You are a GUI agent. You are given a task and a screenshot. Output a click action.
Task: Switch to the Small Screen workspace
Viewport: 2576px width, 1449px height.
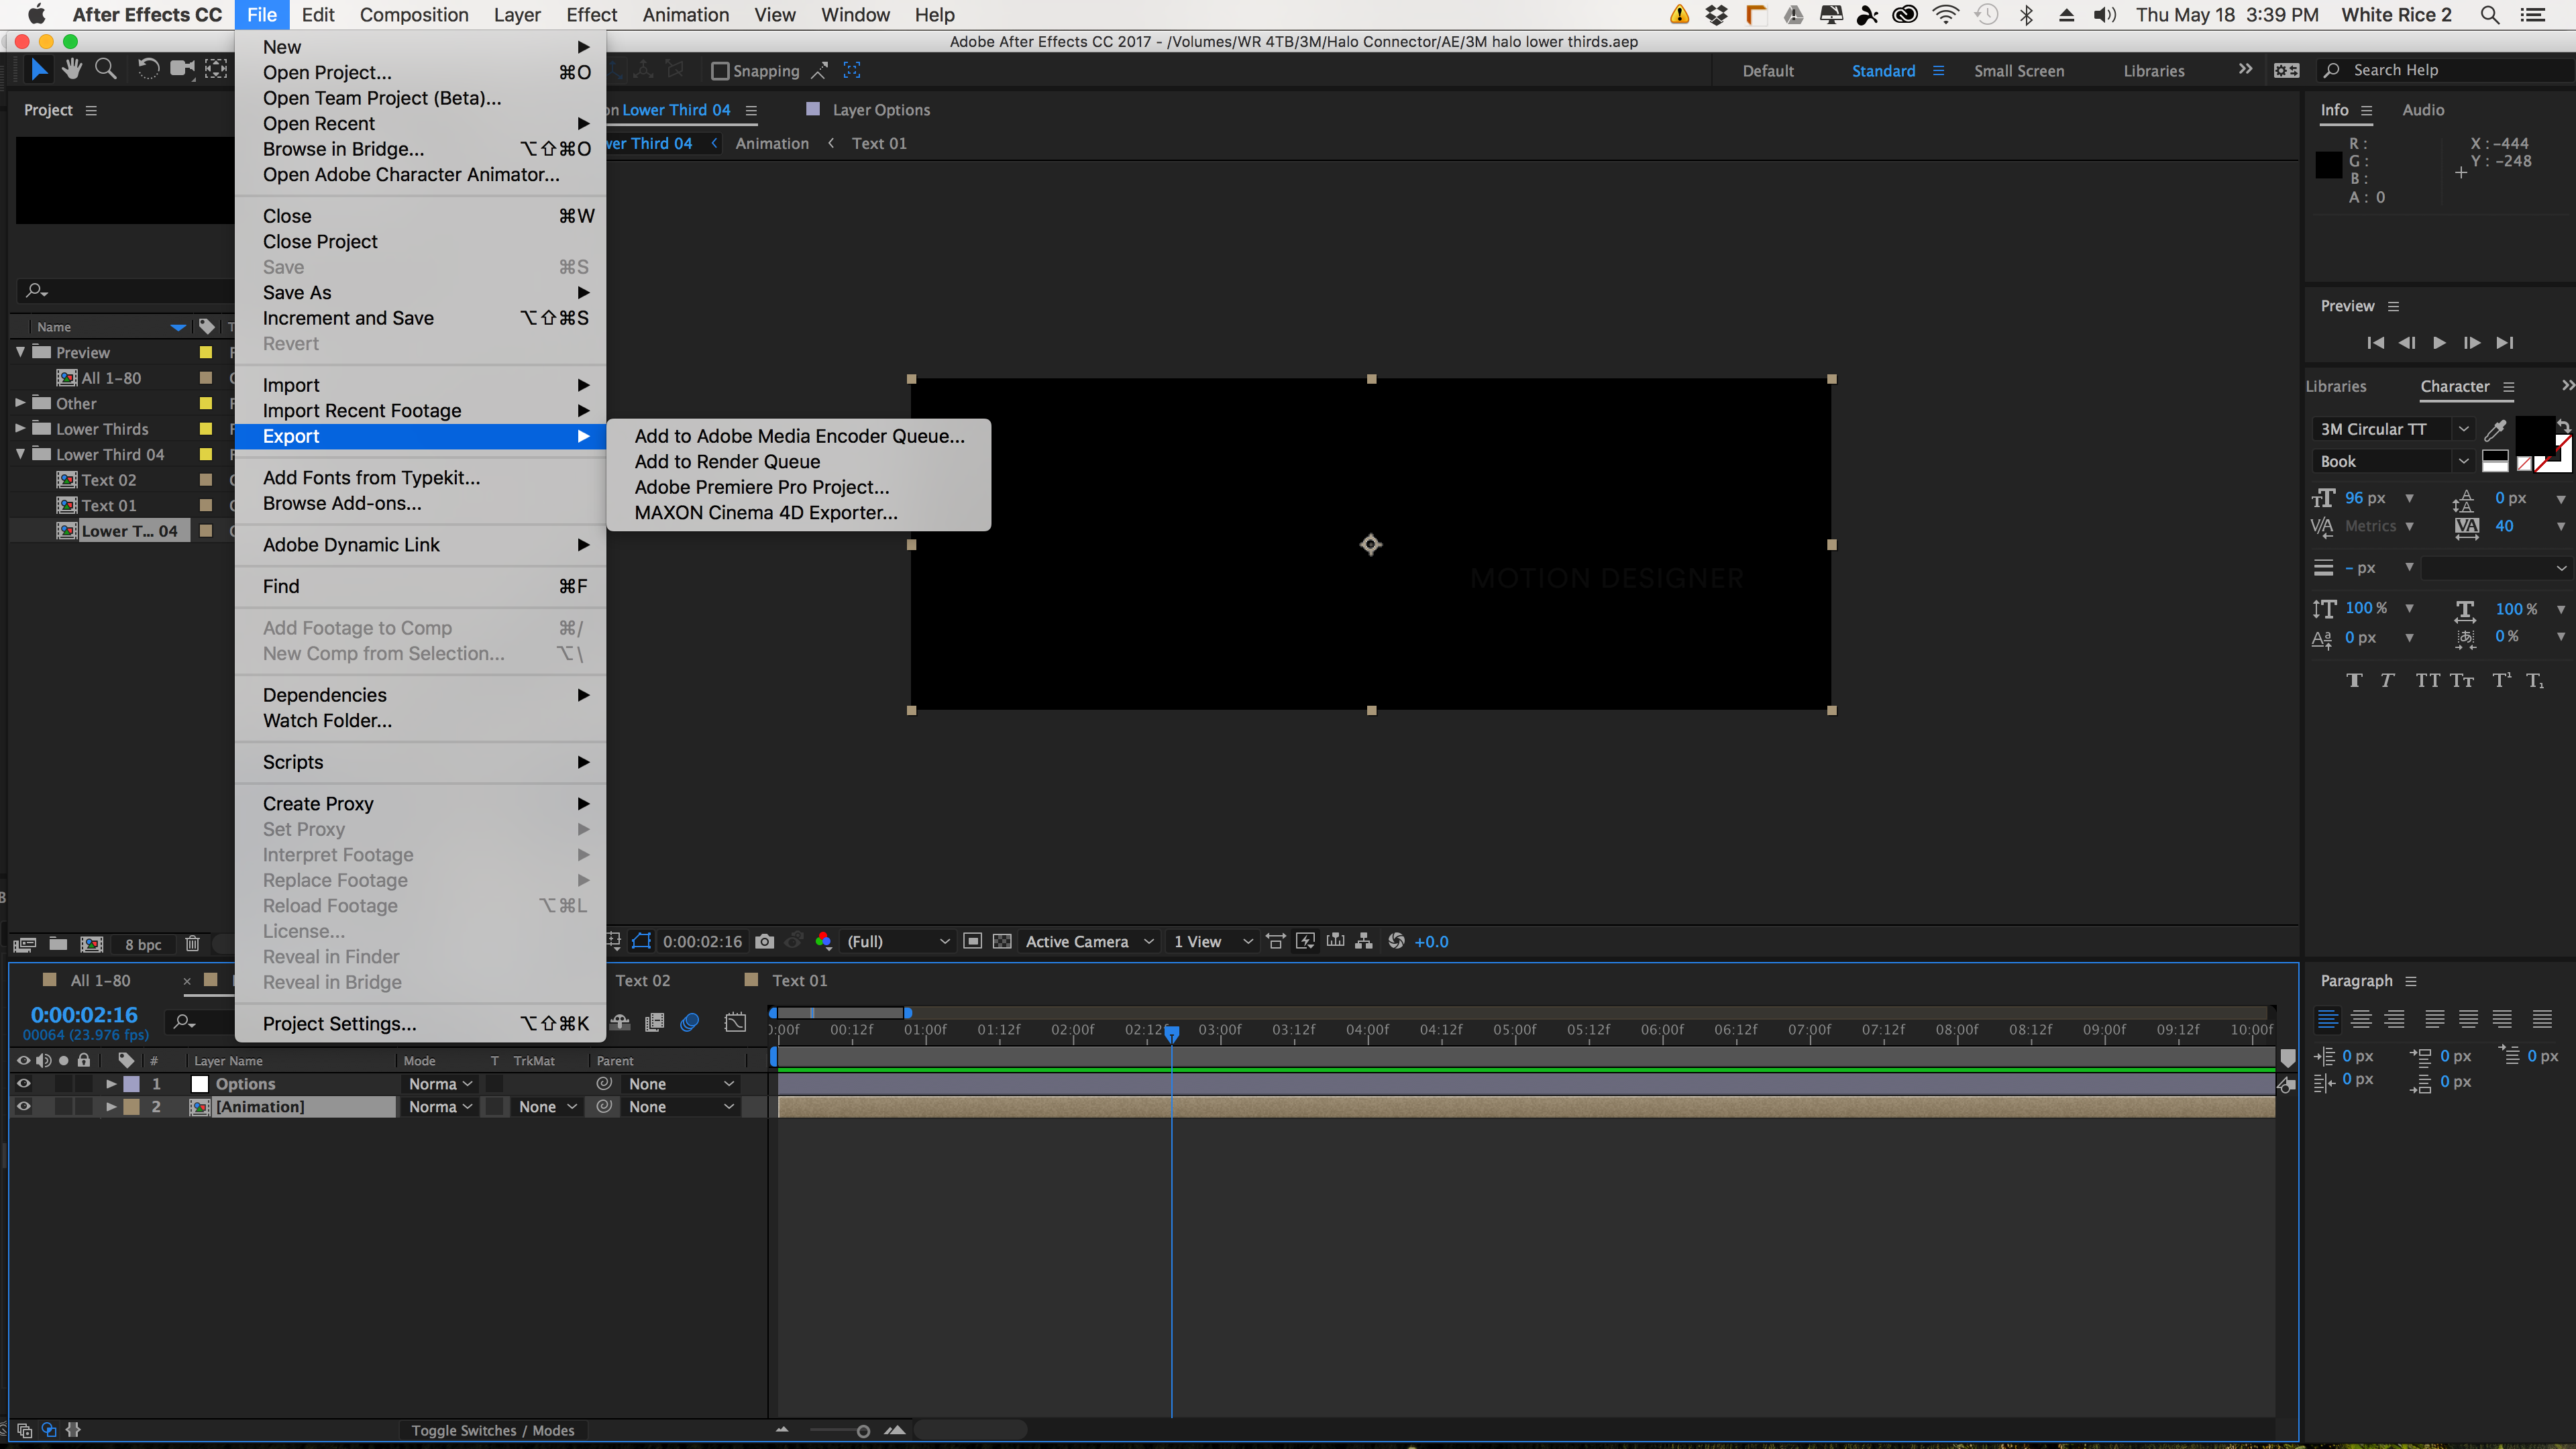(x=2018, y=71)
